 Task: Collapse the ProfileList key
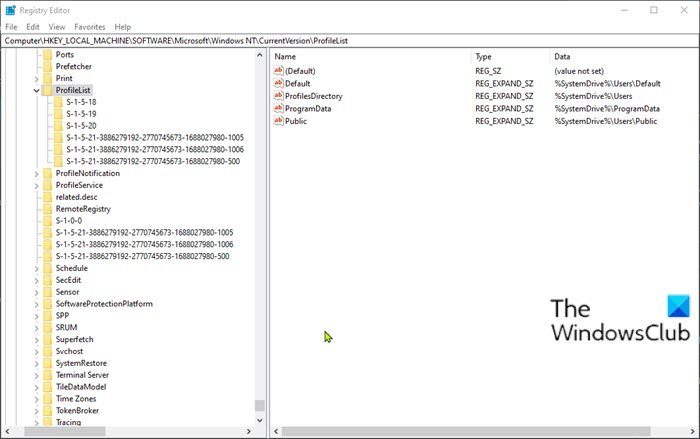(37, 90)
